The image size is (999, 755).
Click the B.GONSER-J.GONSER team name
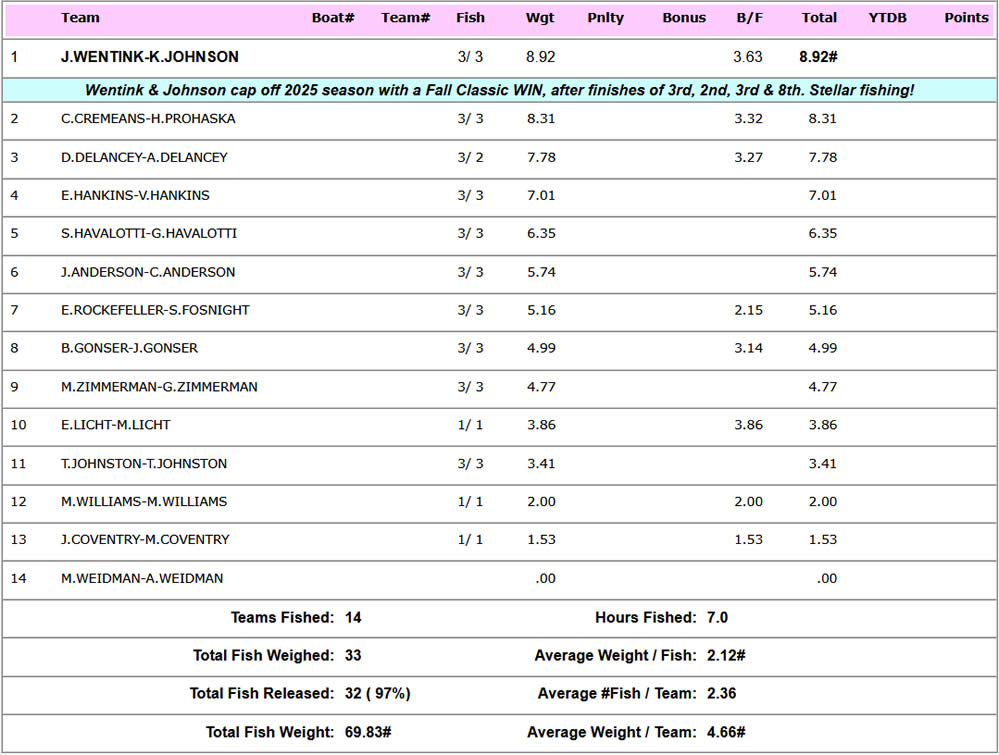tap(129, 348)
